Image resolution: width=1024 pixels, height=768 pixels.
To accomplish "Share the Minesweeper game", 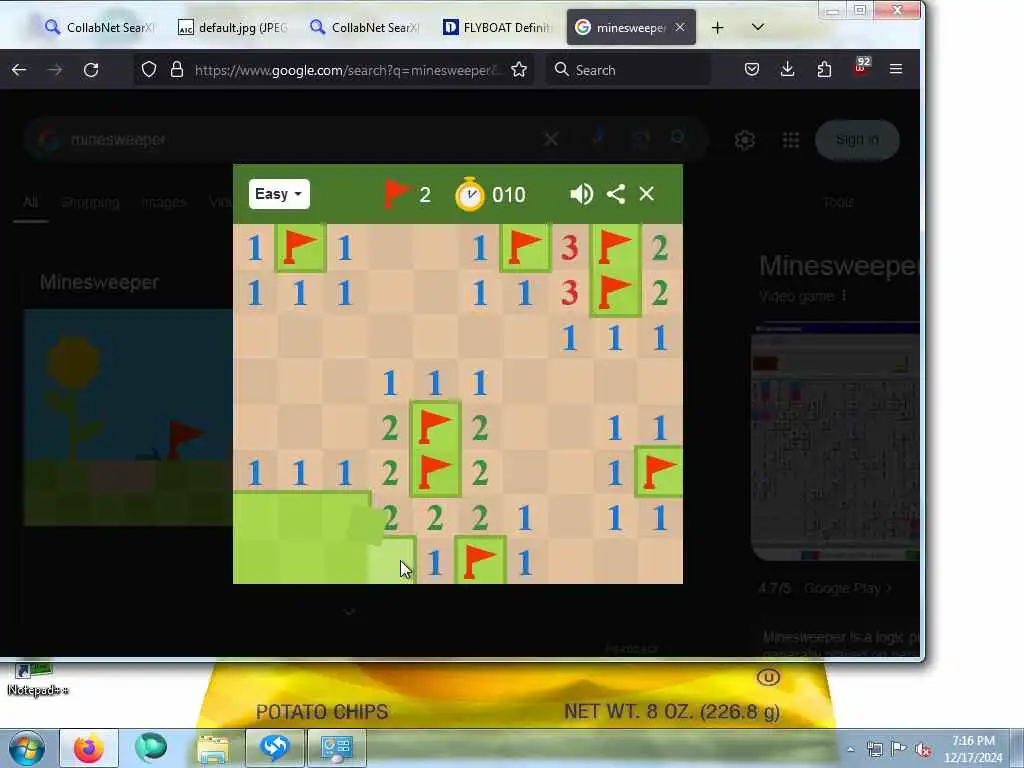I will pyautogui.click(x=616, y=194).
